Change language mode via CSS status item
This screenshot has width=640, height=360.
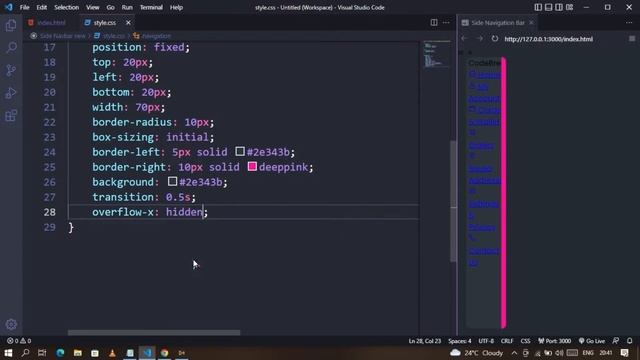pyautogui.click(x=525, y=341)
